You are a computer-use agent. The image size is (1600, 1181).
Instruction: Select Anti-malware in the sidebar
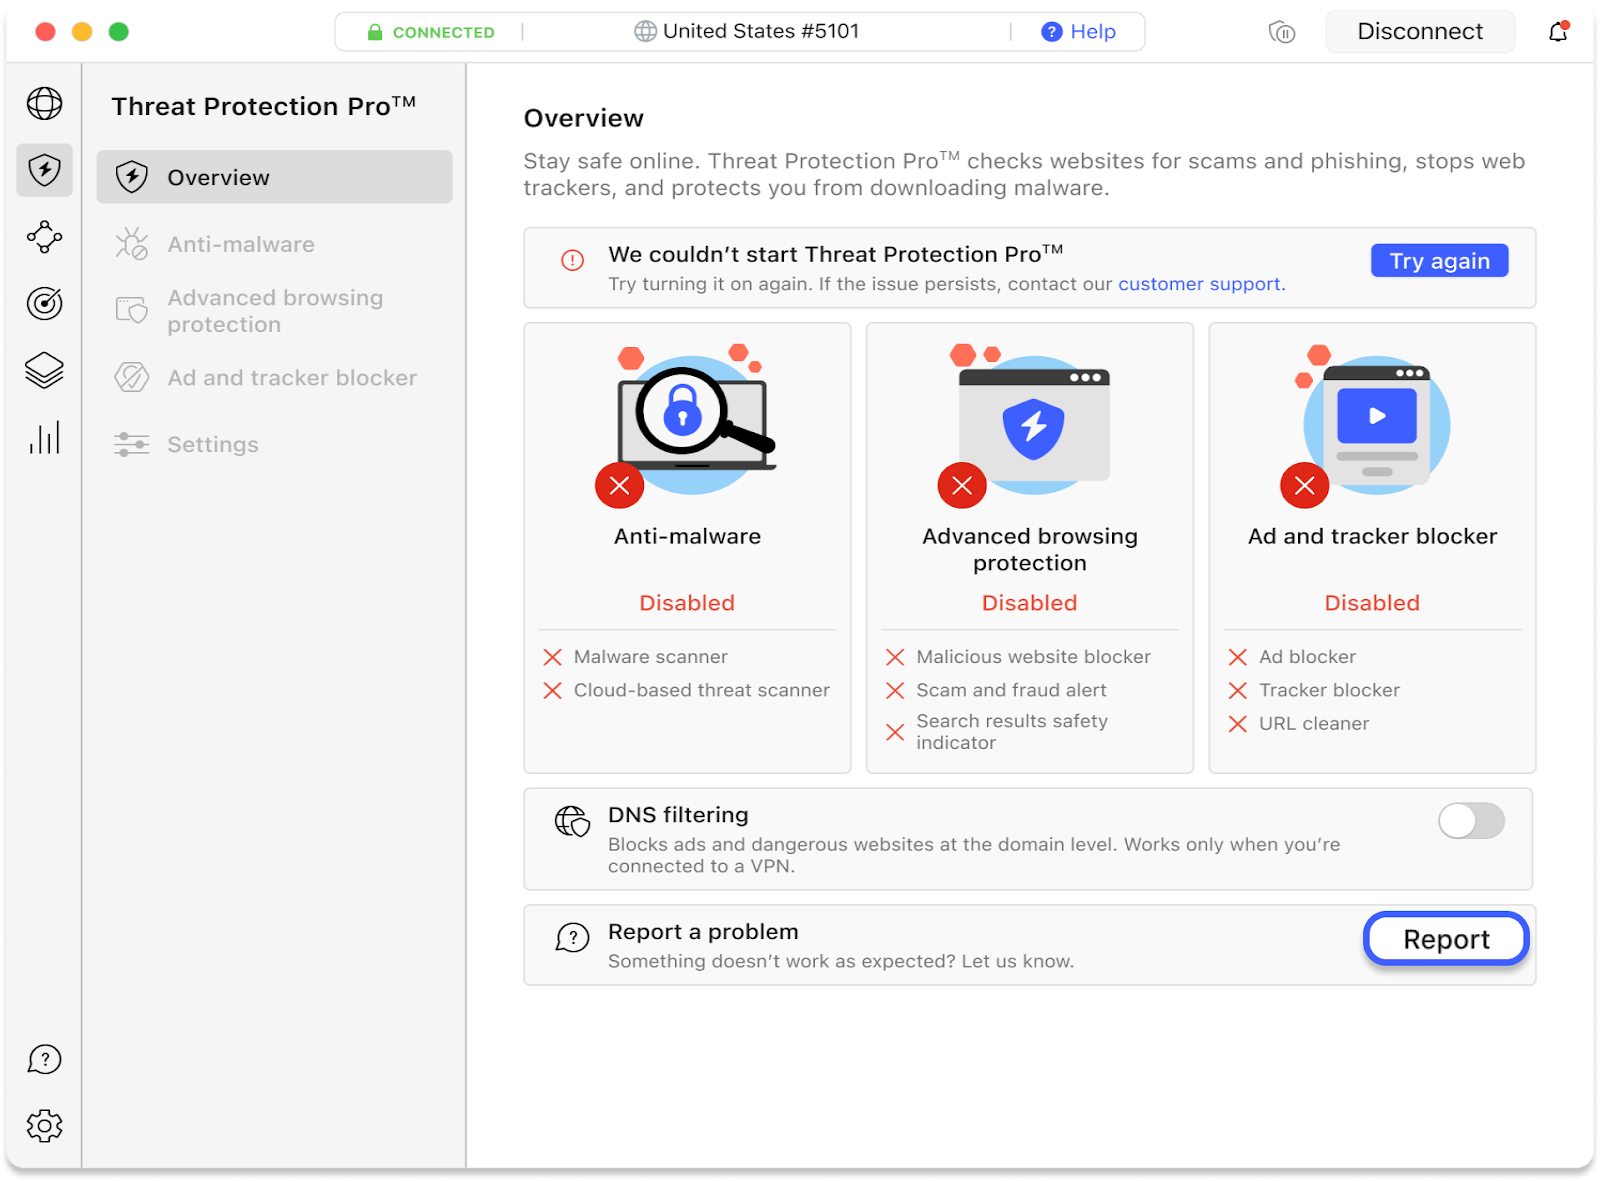240,244
